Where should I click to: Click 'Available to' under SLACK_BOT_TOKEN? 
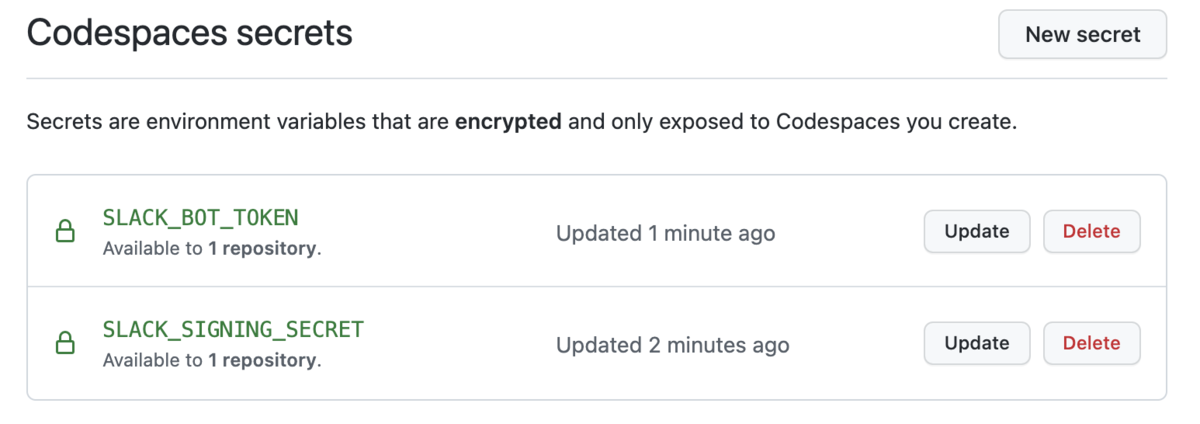(152, 249)
